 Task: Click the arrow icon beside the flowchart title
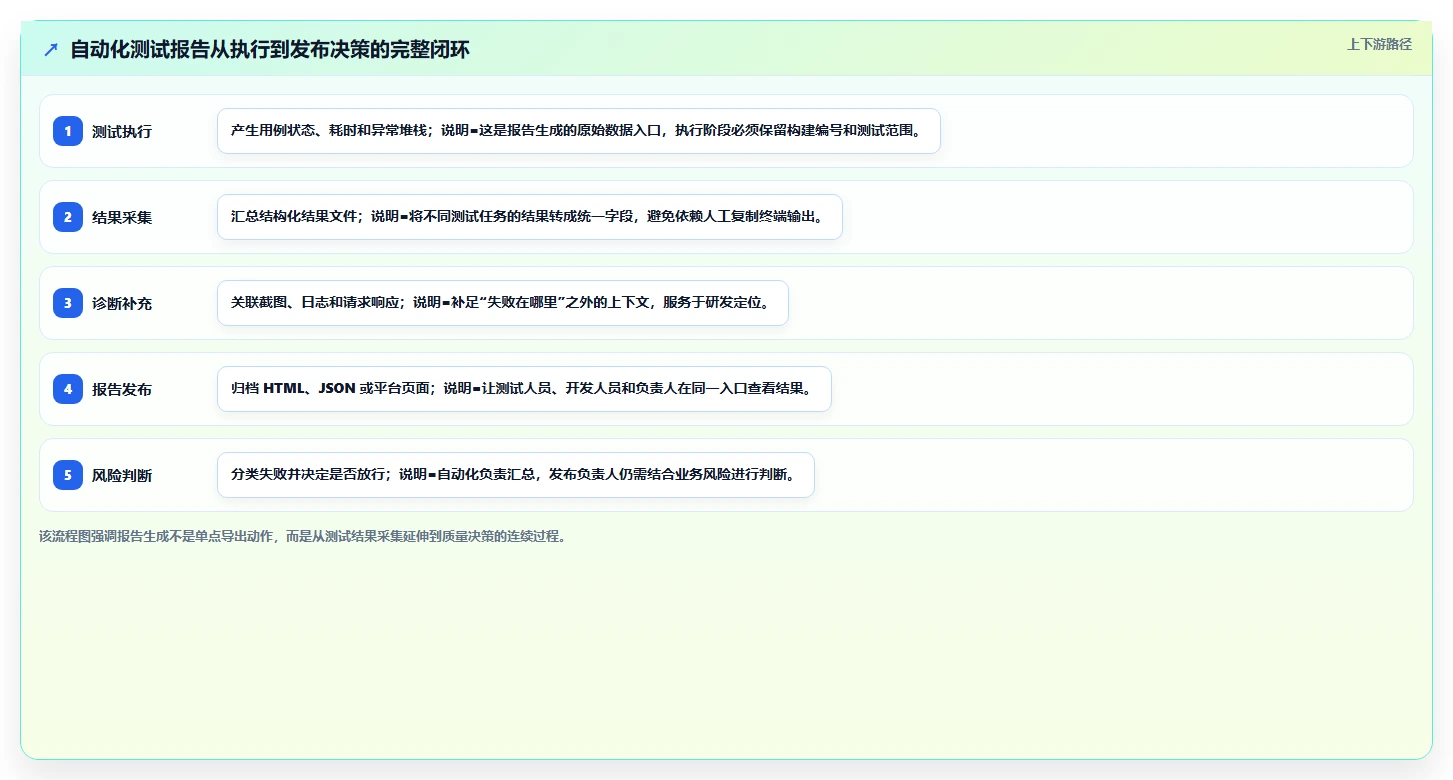click(x=51, y=49)
